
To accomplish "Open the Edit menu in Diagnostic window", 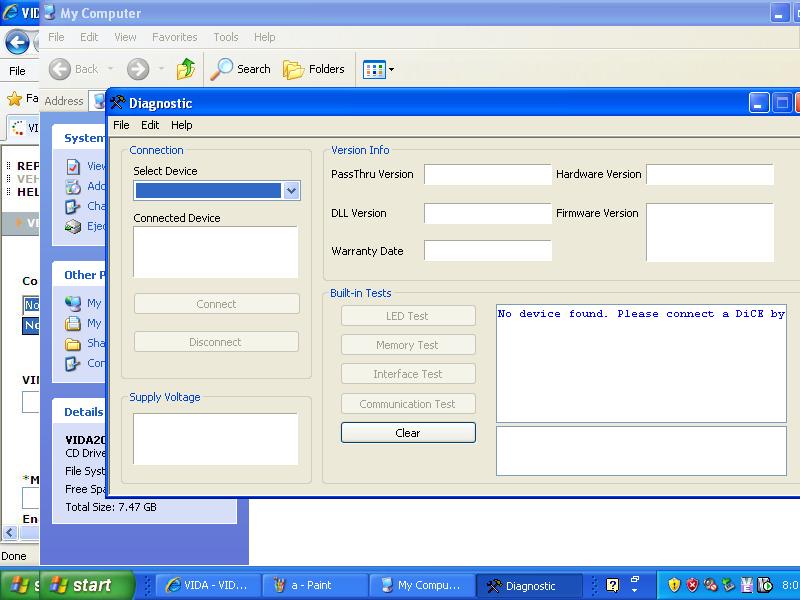I will (x=150, y=125).
